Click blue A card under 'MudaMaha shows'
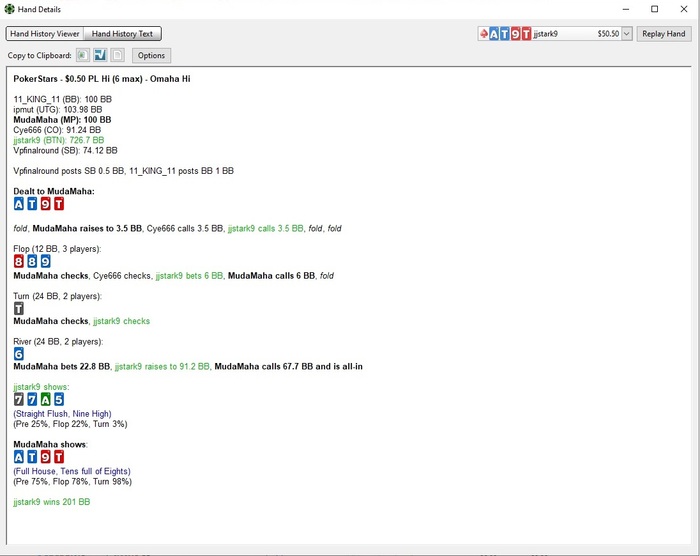The width and height of the screenshot is (700, 556). [19, 457]
